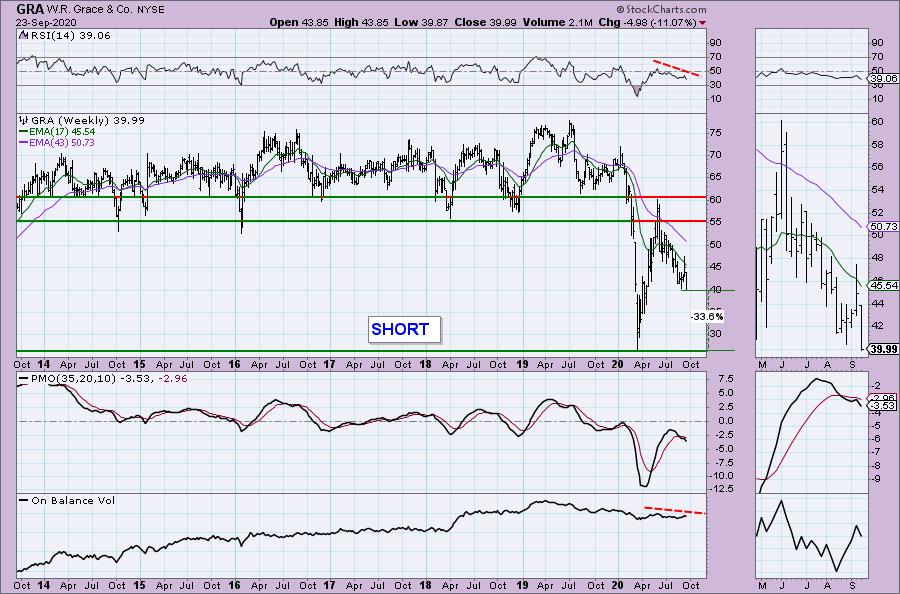
Task: Click the GRA ticker symbol in header
Action: [x=29, y=9]
